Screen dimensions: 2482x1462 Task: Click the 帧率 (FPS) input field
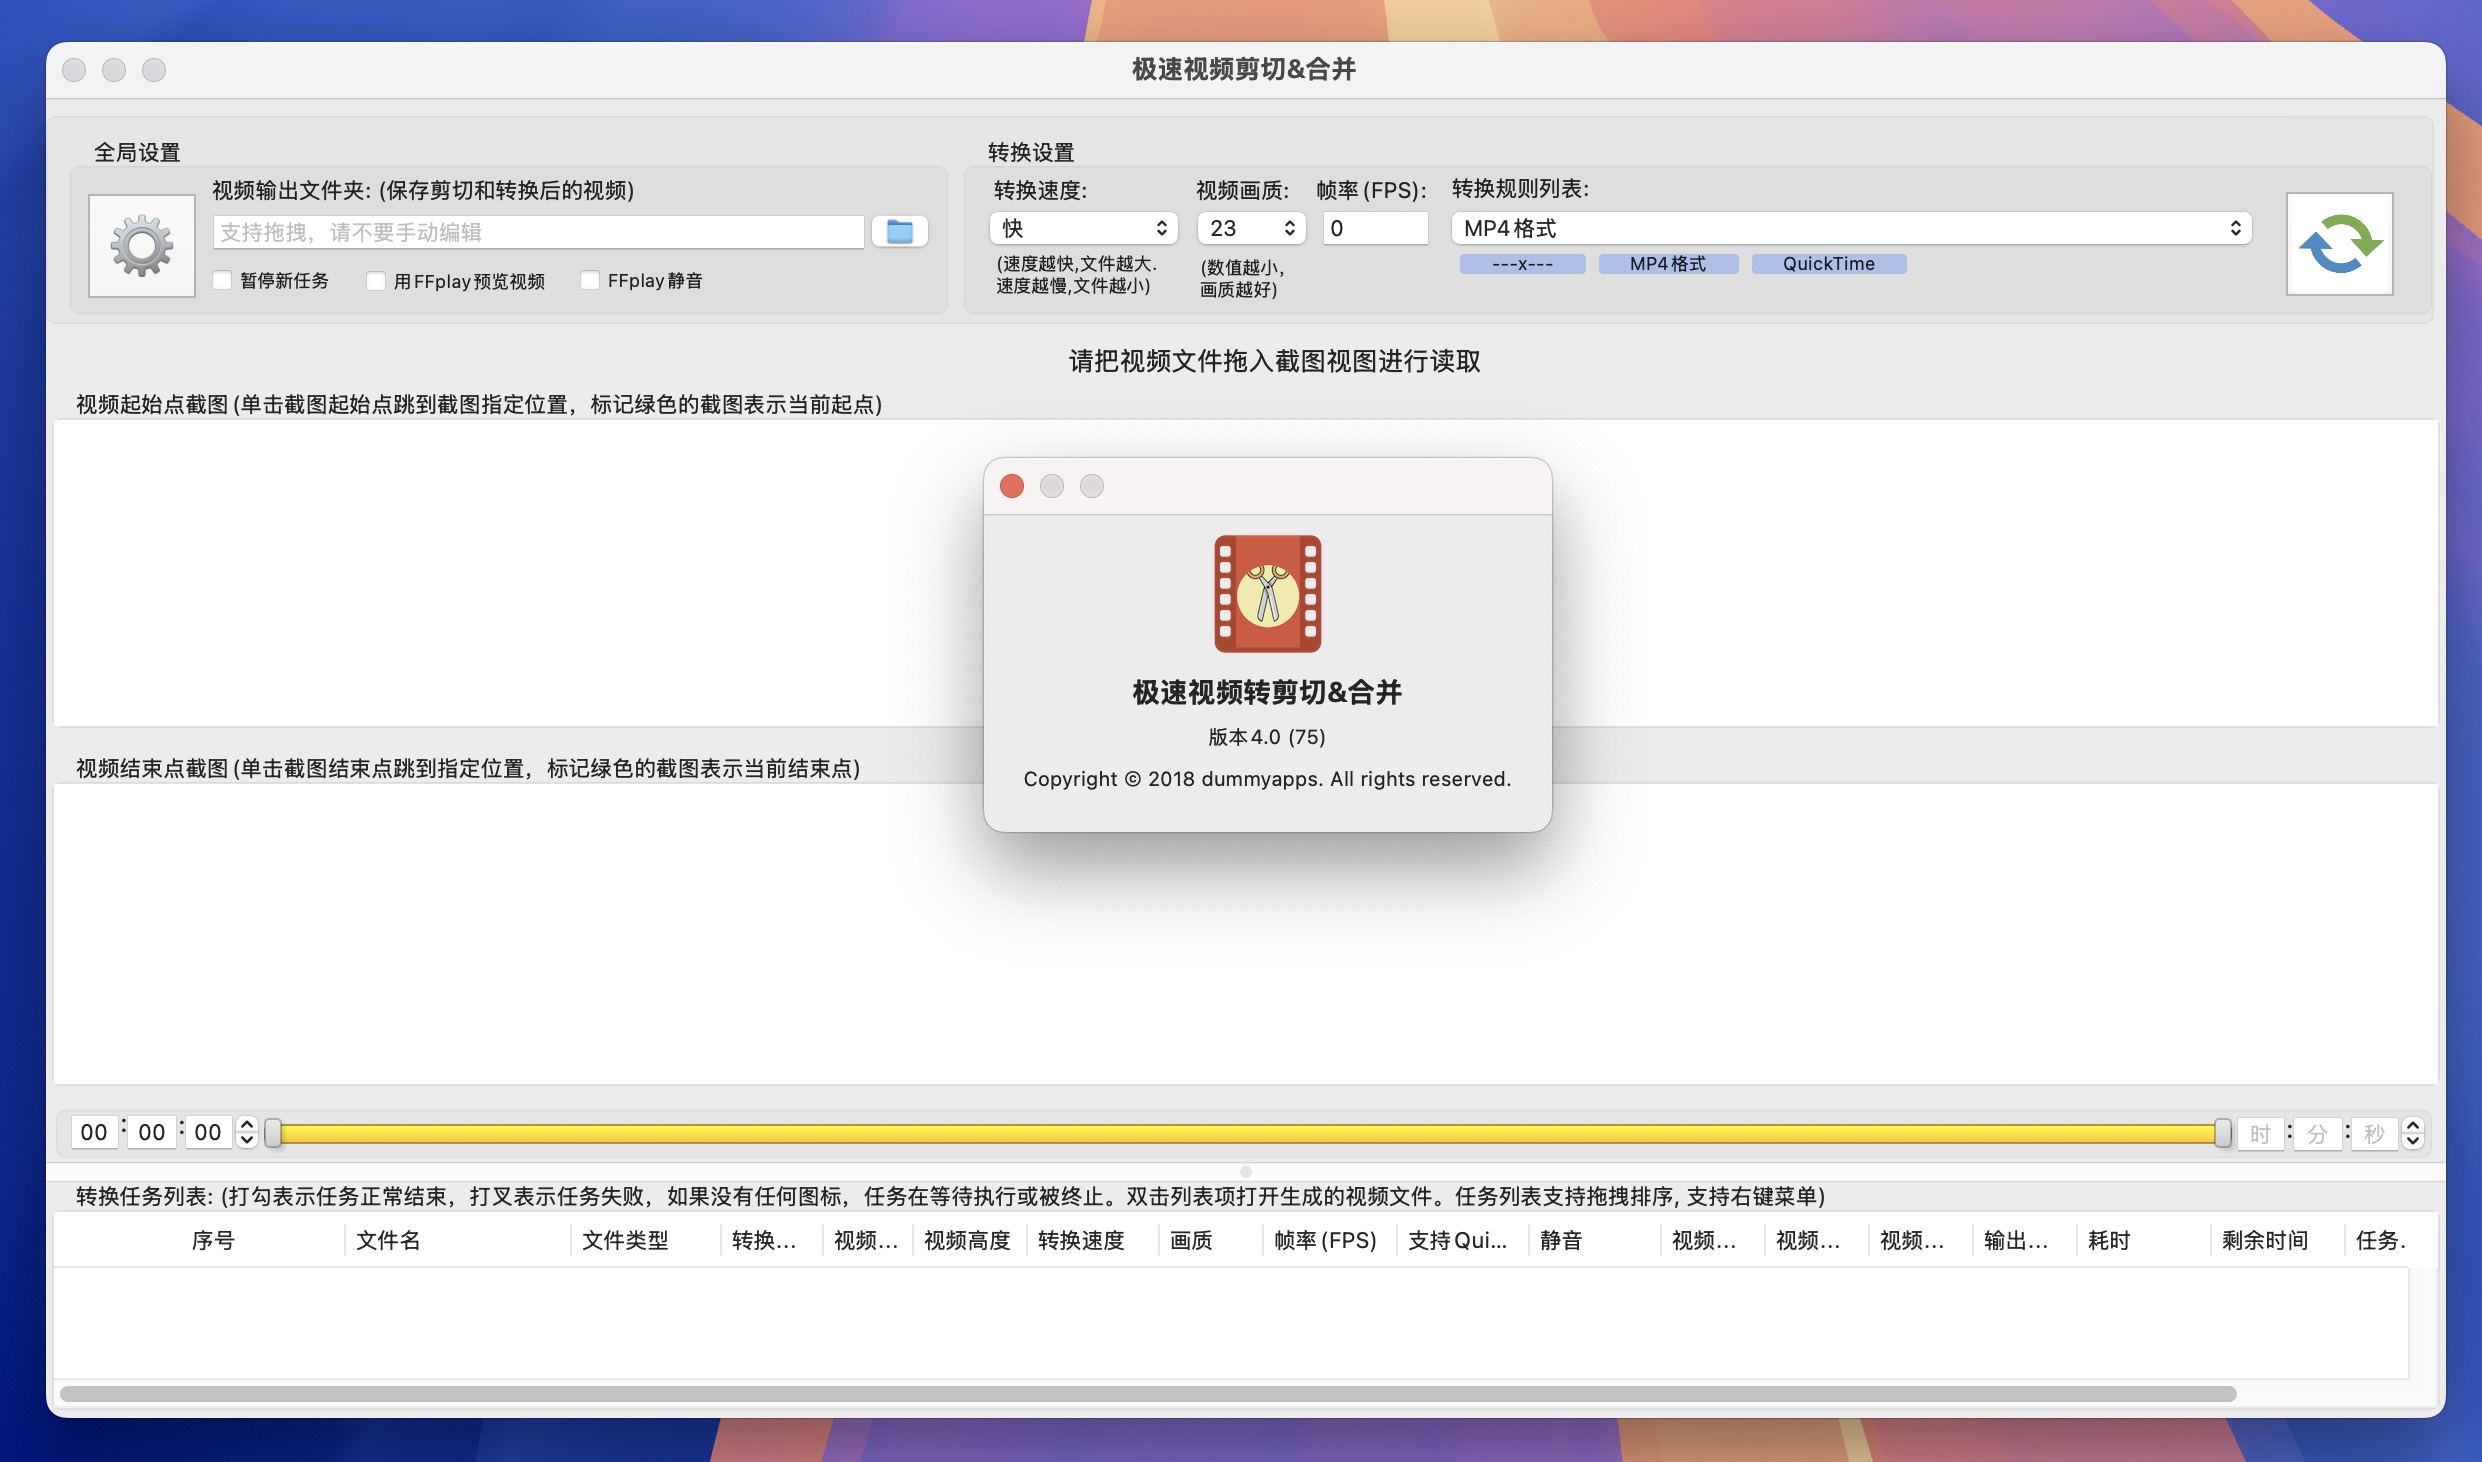1375,228
